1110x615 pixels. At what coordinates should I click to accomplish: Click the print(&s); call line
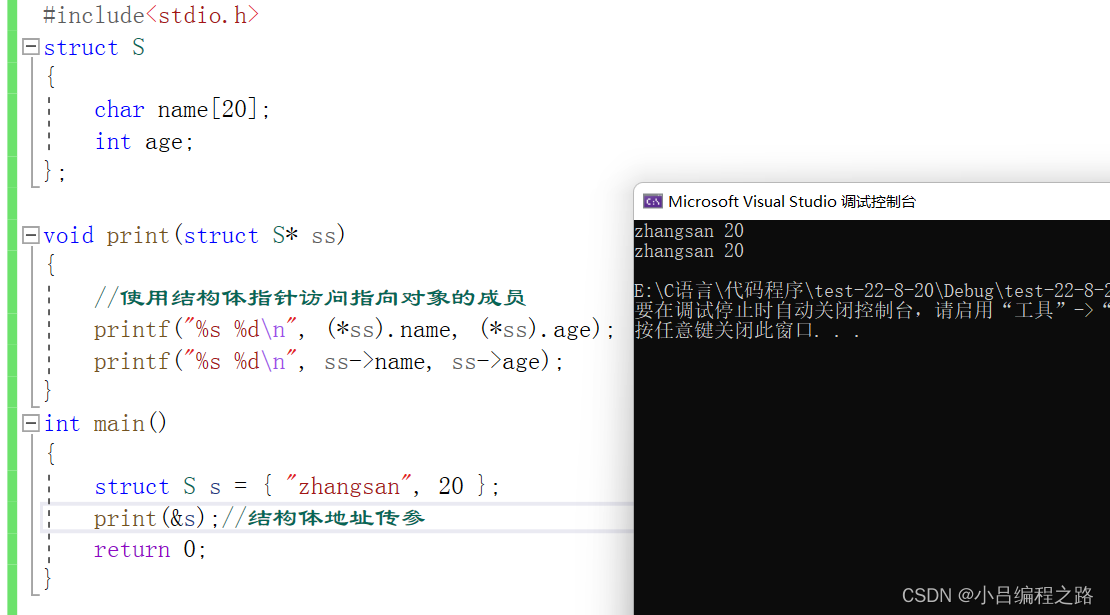point(156,518)
